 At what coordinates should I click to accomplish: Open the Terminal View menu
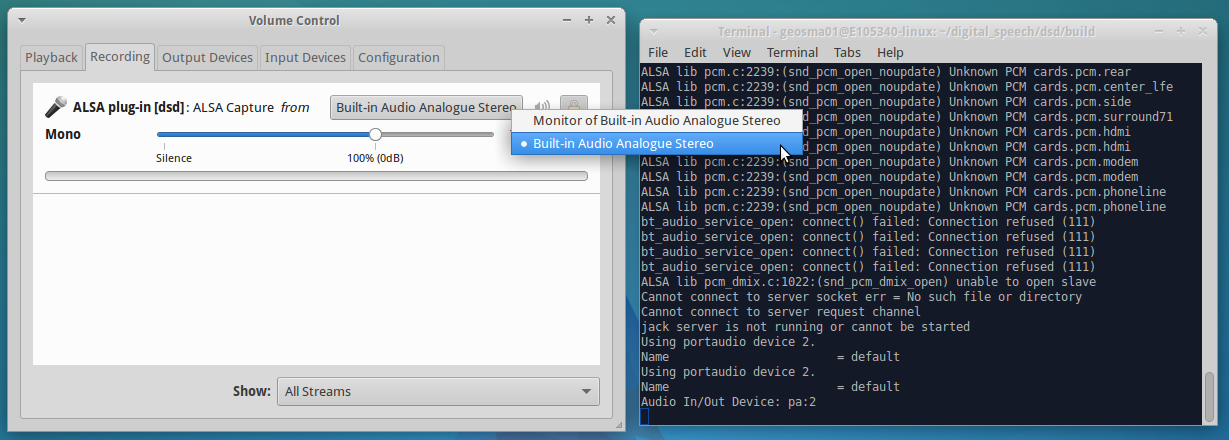[736, 52]
